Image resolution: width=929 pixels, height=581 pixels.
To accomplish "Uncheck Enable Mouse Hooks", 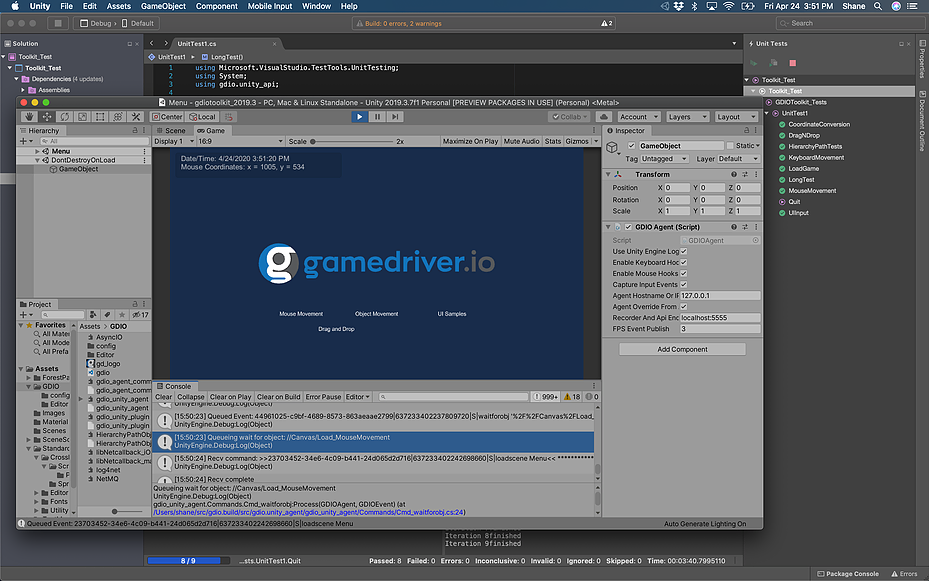I will pos(684,273).
